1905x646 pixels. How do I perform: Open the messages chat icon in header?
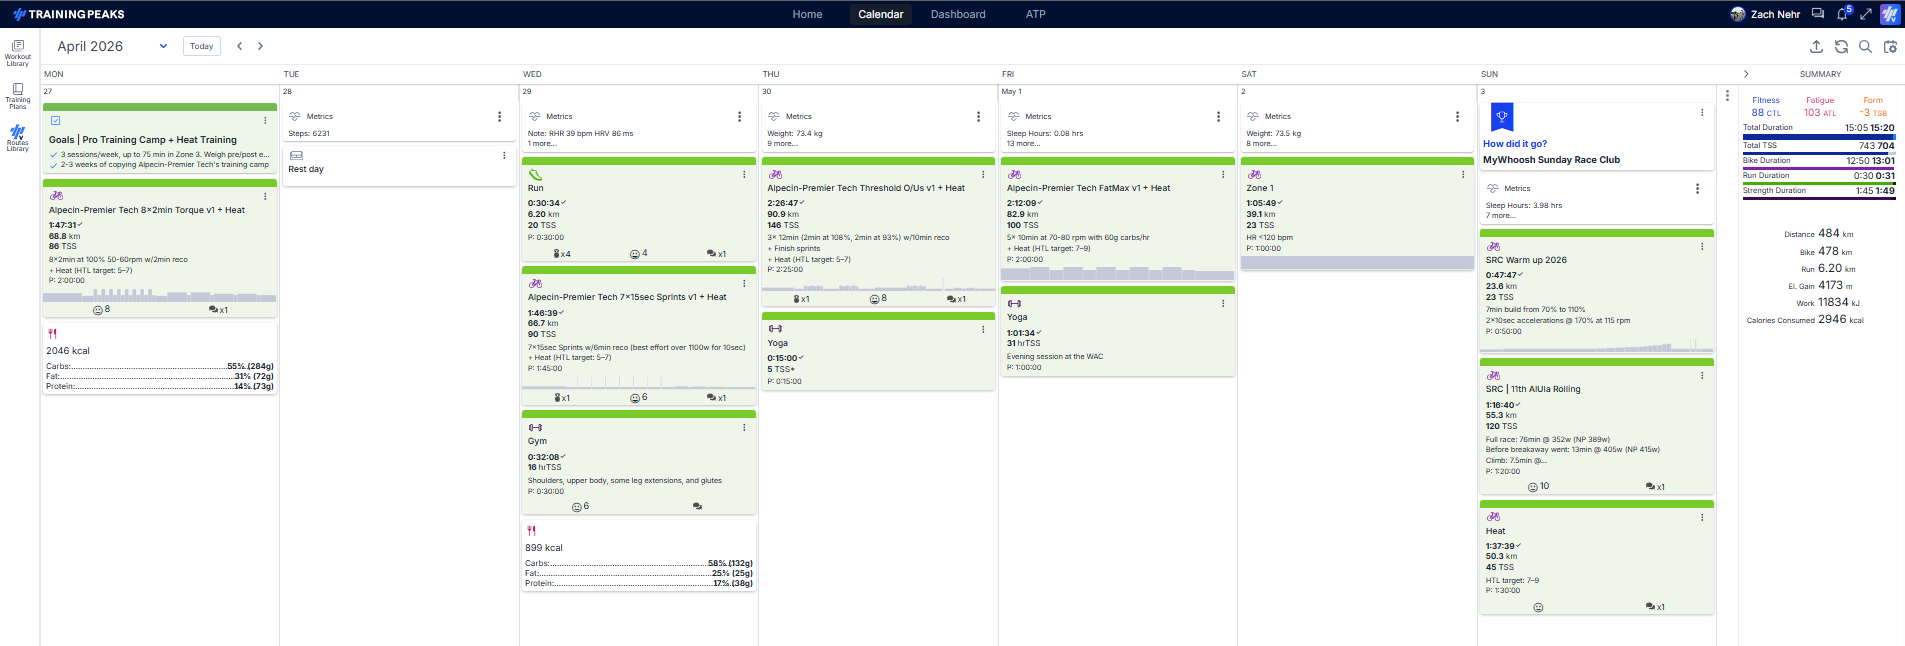click(1818, 14)
